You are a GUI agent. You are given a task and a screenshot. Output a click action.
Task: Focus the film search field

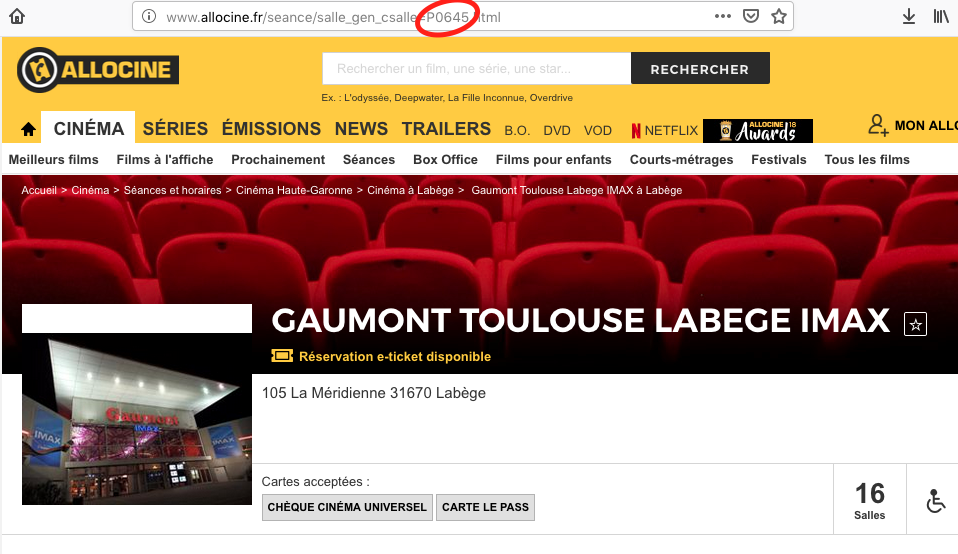pyautogui.click(x=477, y=68)
